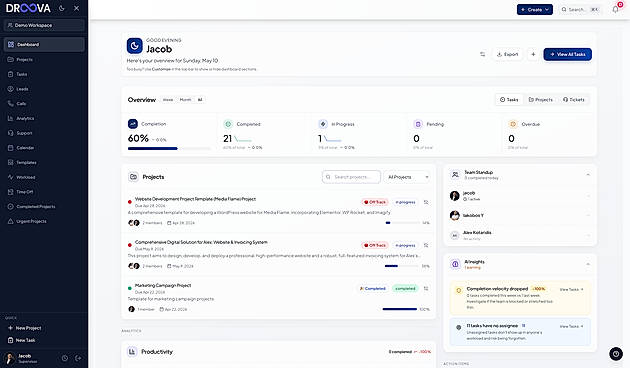Viewport: 630px width, 368px height.
Task: Switch overview to Projects tab
Action: click(540, 100)
